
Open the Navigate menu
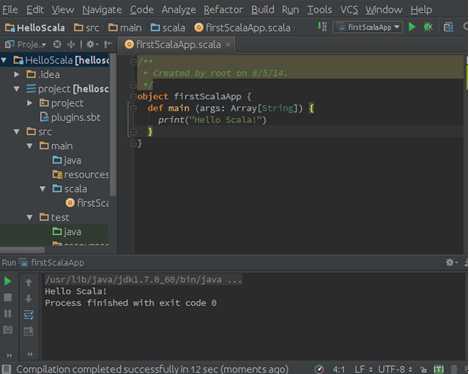click(102, 10)
